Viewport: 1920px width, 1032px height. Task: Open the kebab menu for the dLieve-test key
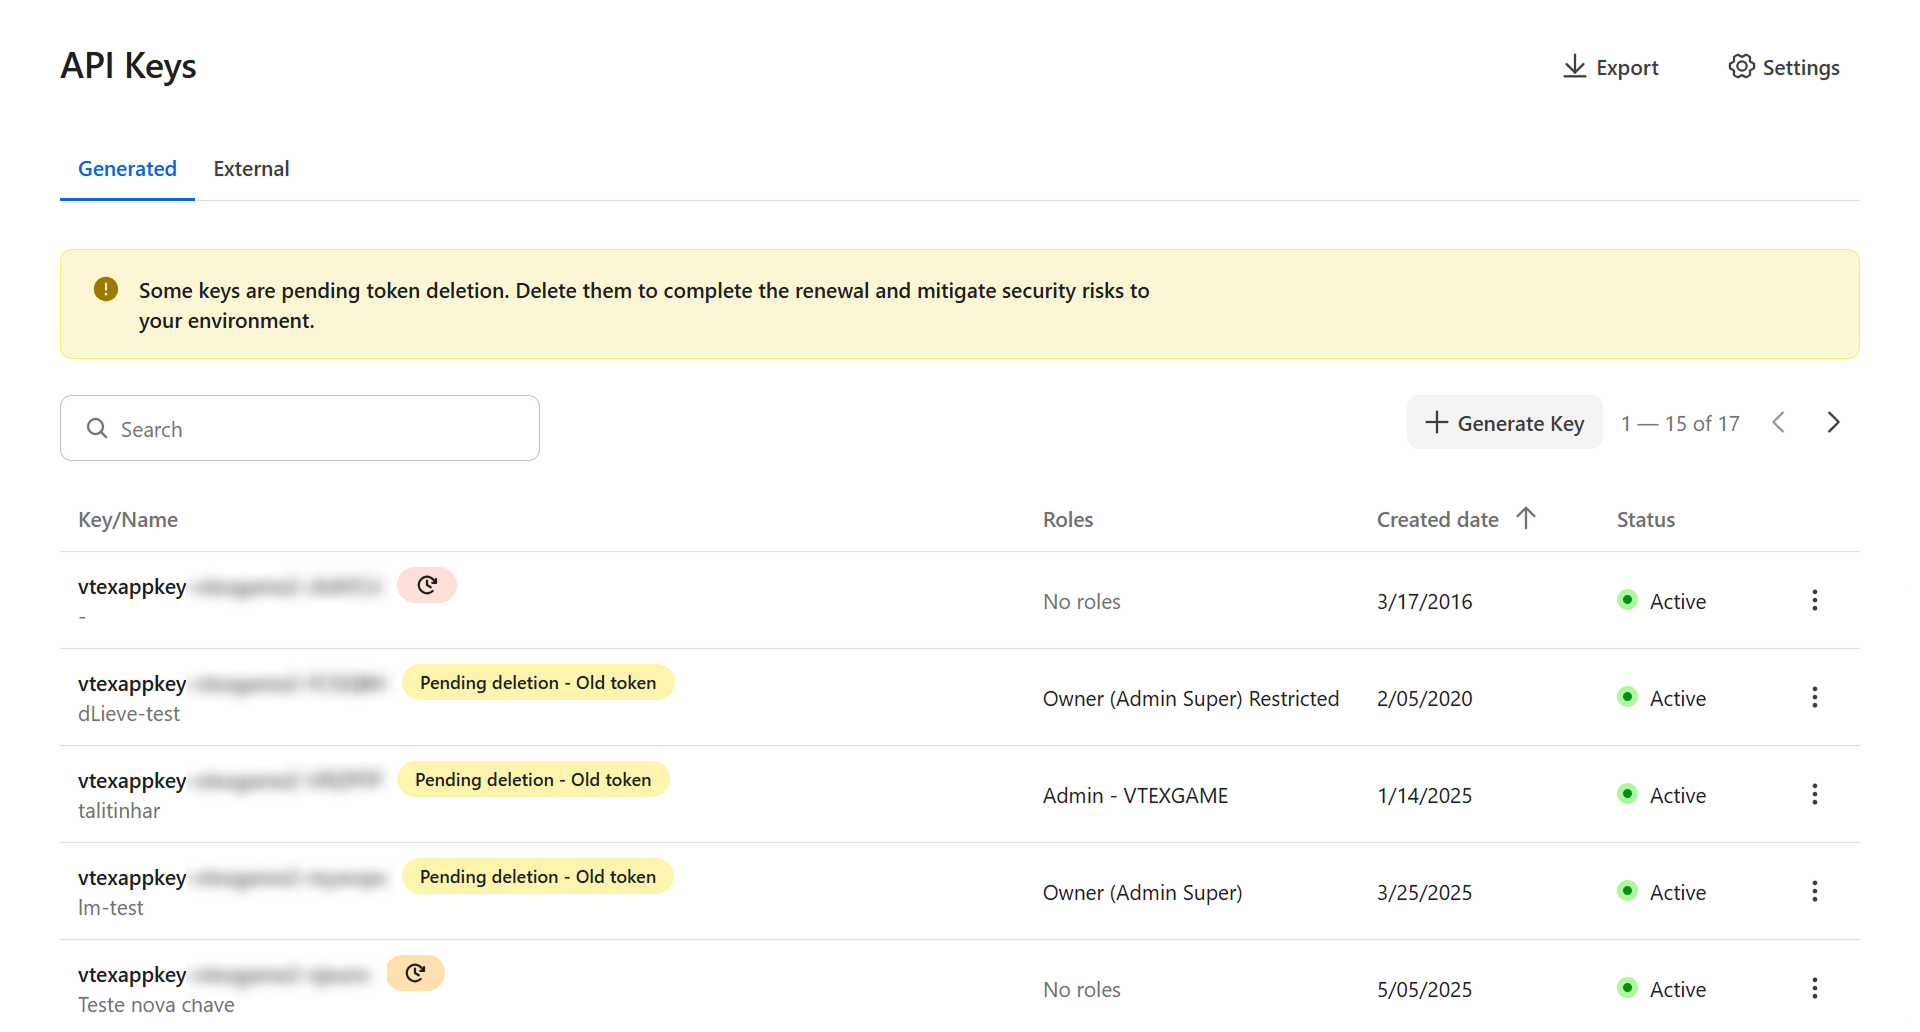click(x=1815, y=697)
